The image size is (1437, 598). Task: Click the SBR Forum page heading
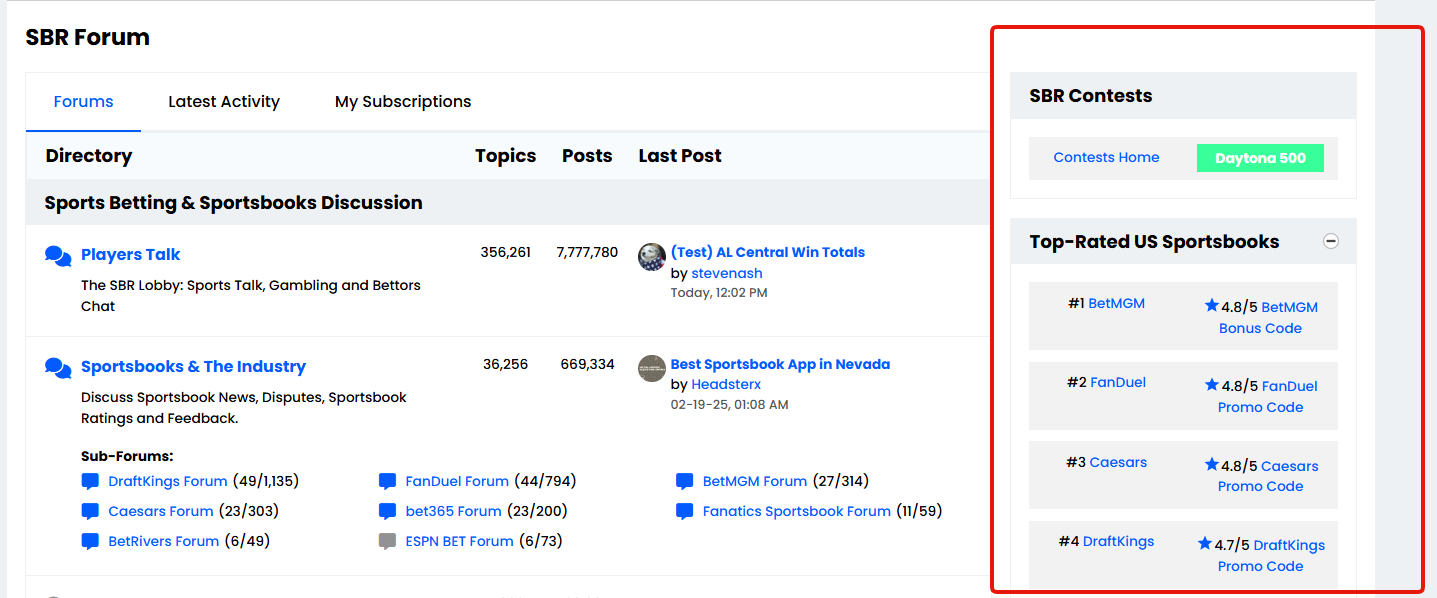coord(88,38)
